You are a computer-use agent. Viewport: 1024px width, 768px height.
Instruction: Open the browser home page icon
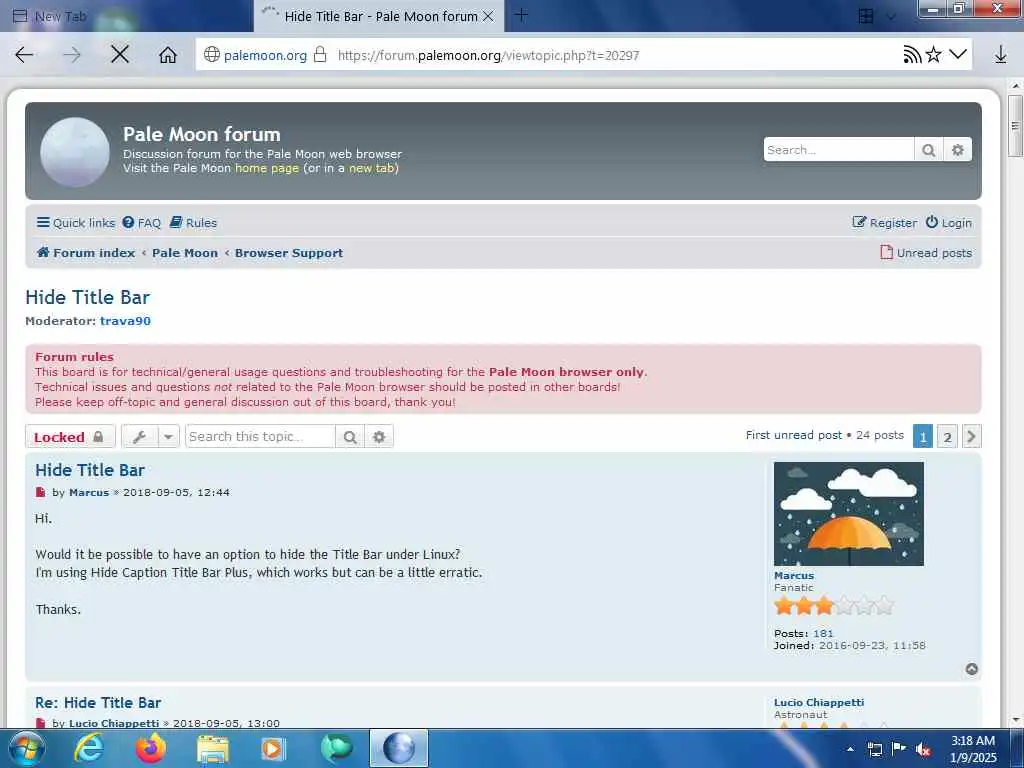point(168,55)
